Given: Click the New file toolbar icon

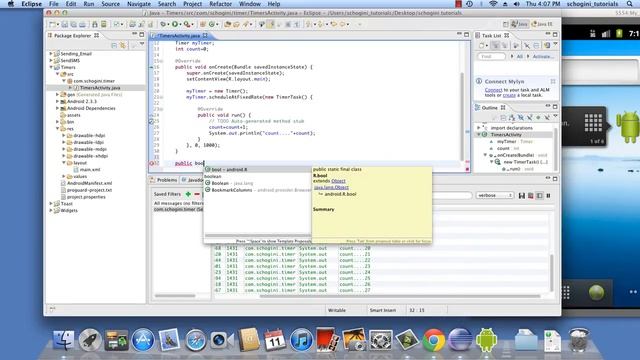Looking at the screenshot, I should (52, 24).
